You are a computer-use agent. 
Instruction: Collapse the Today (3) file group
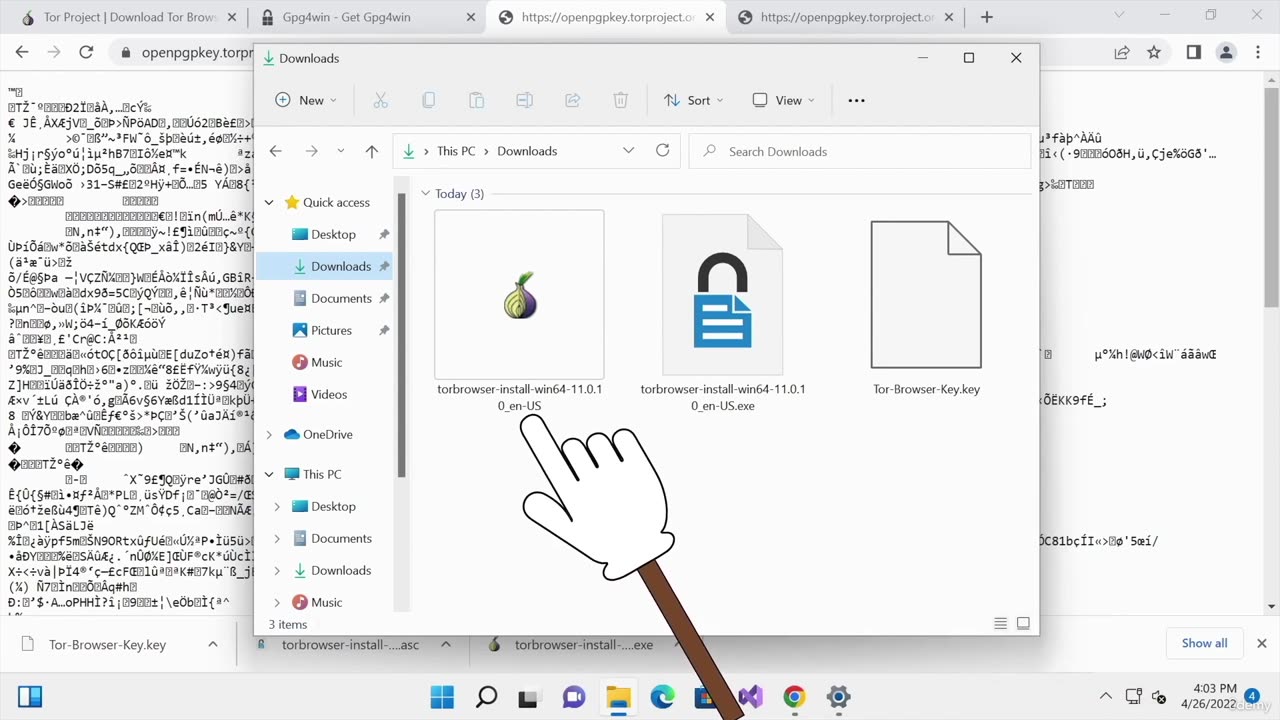pos(426,193)
